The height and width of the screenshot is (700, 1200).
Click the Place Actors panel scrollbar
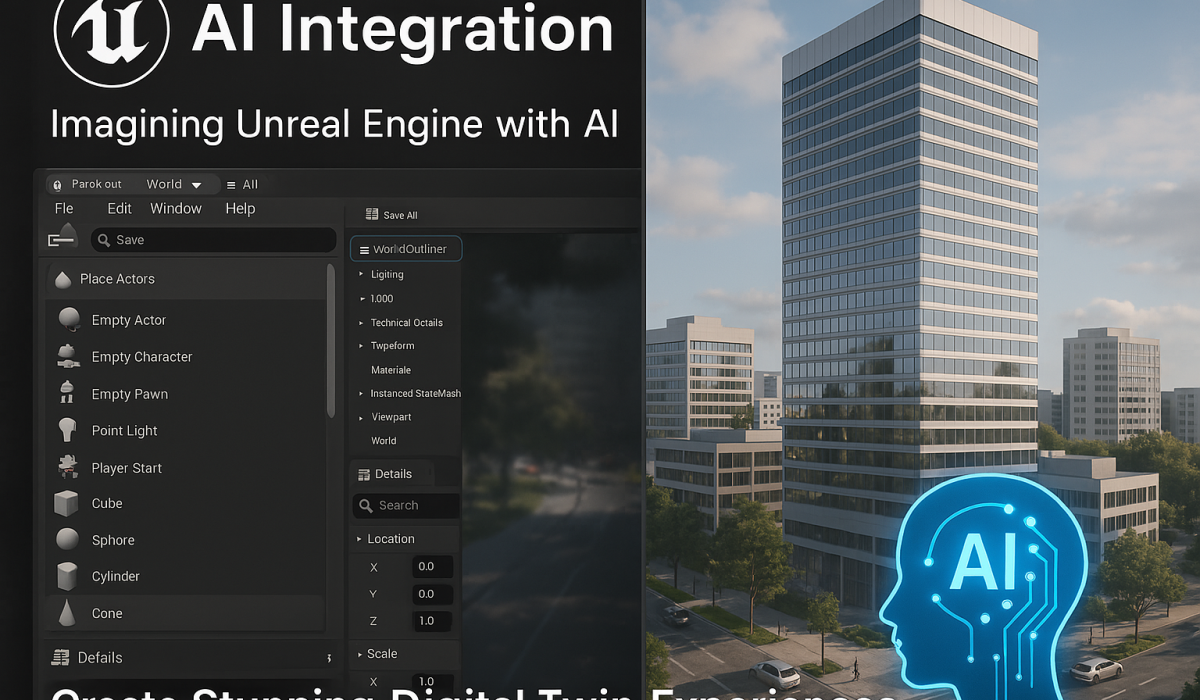(331, 340)
